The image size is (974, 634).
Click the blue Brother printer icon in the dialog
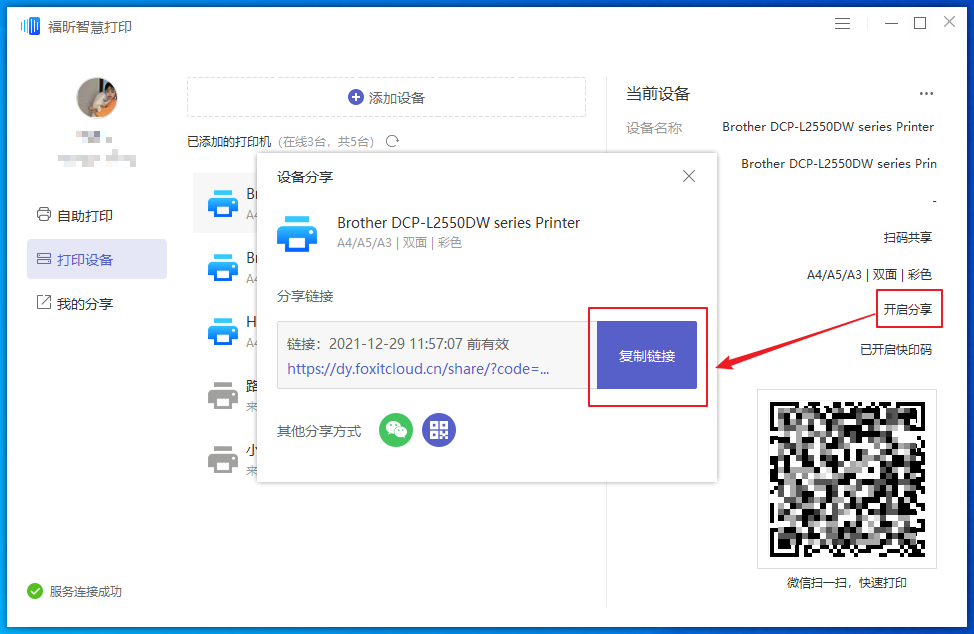coord(297,233)
